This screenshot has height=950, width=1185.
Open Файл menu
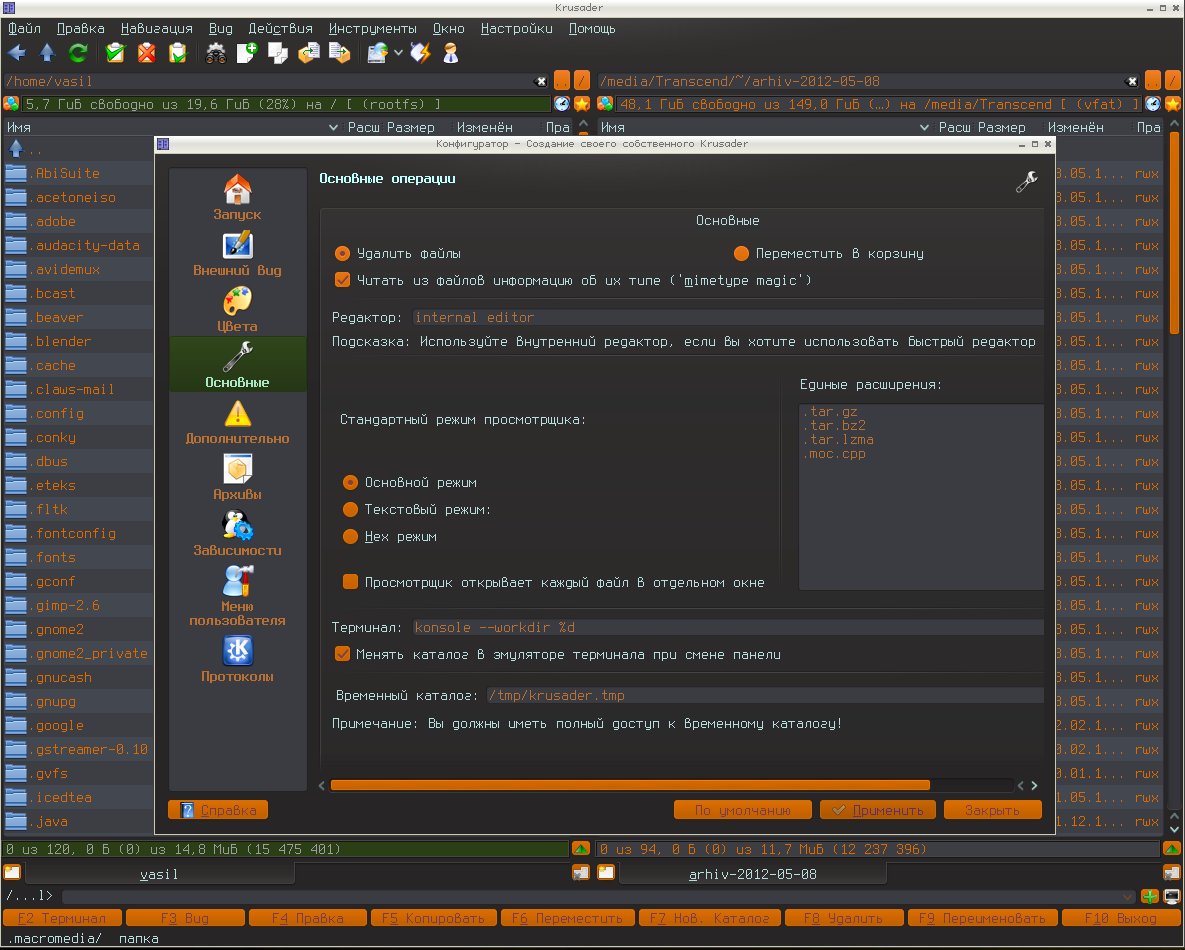pyautogui.click(x=24, y=29)
